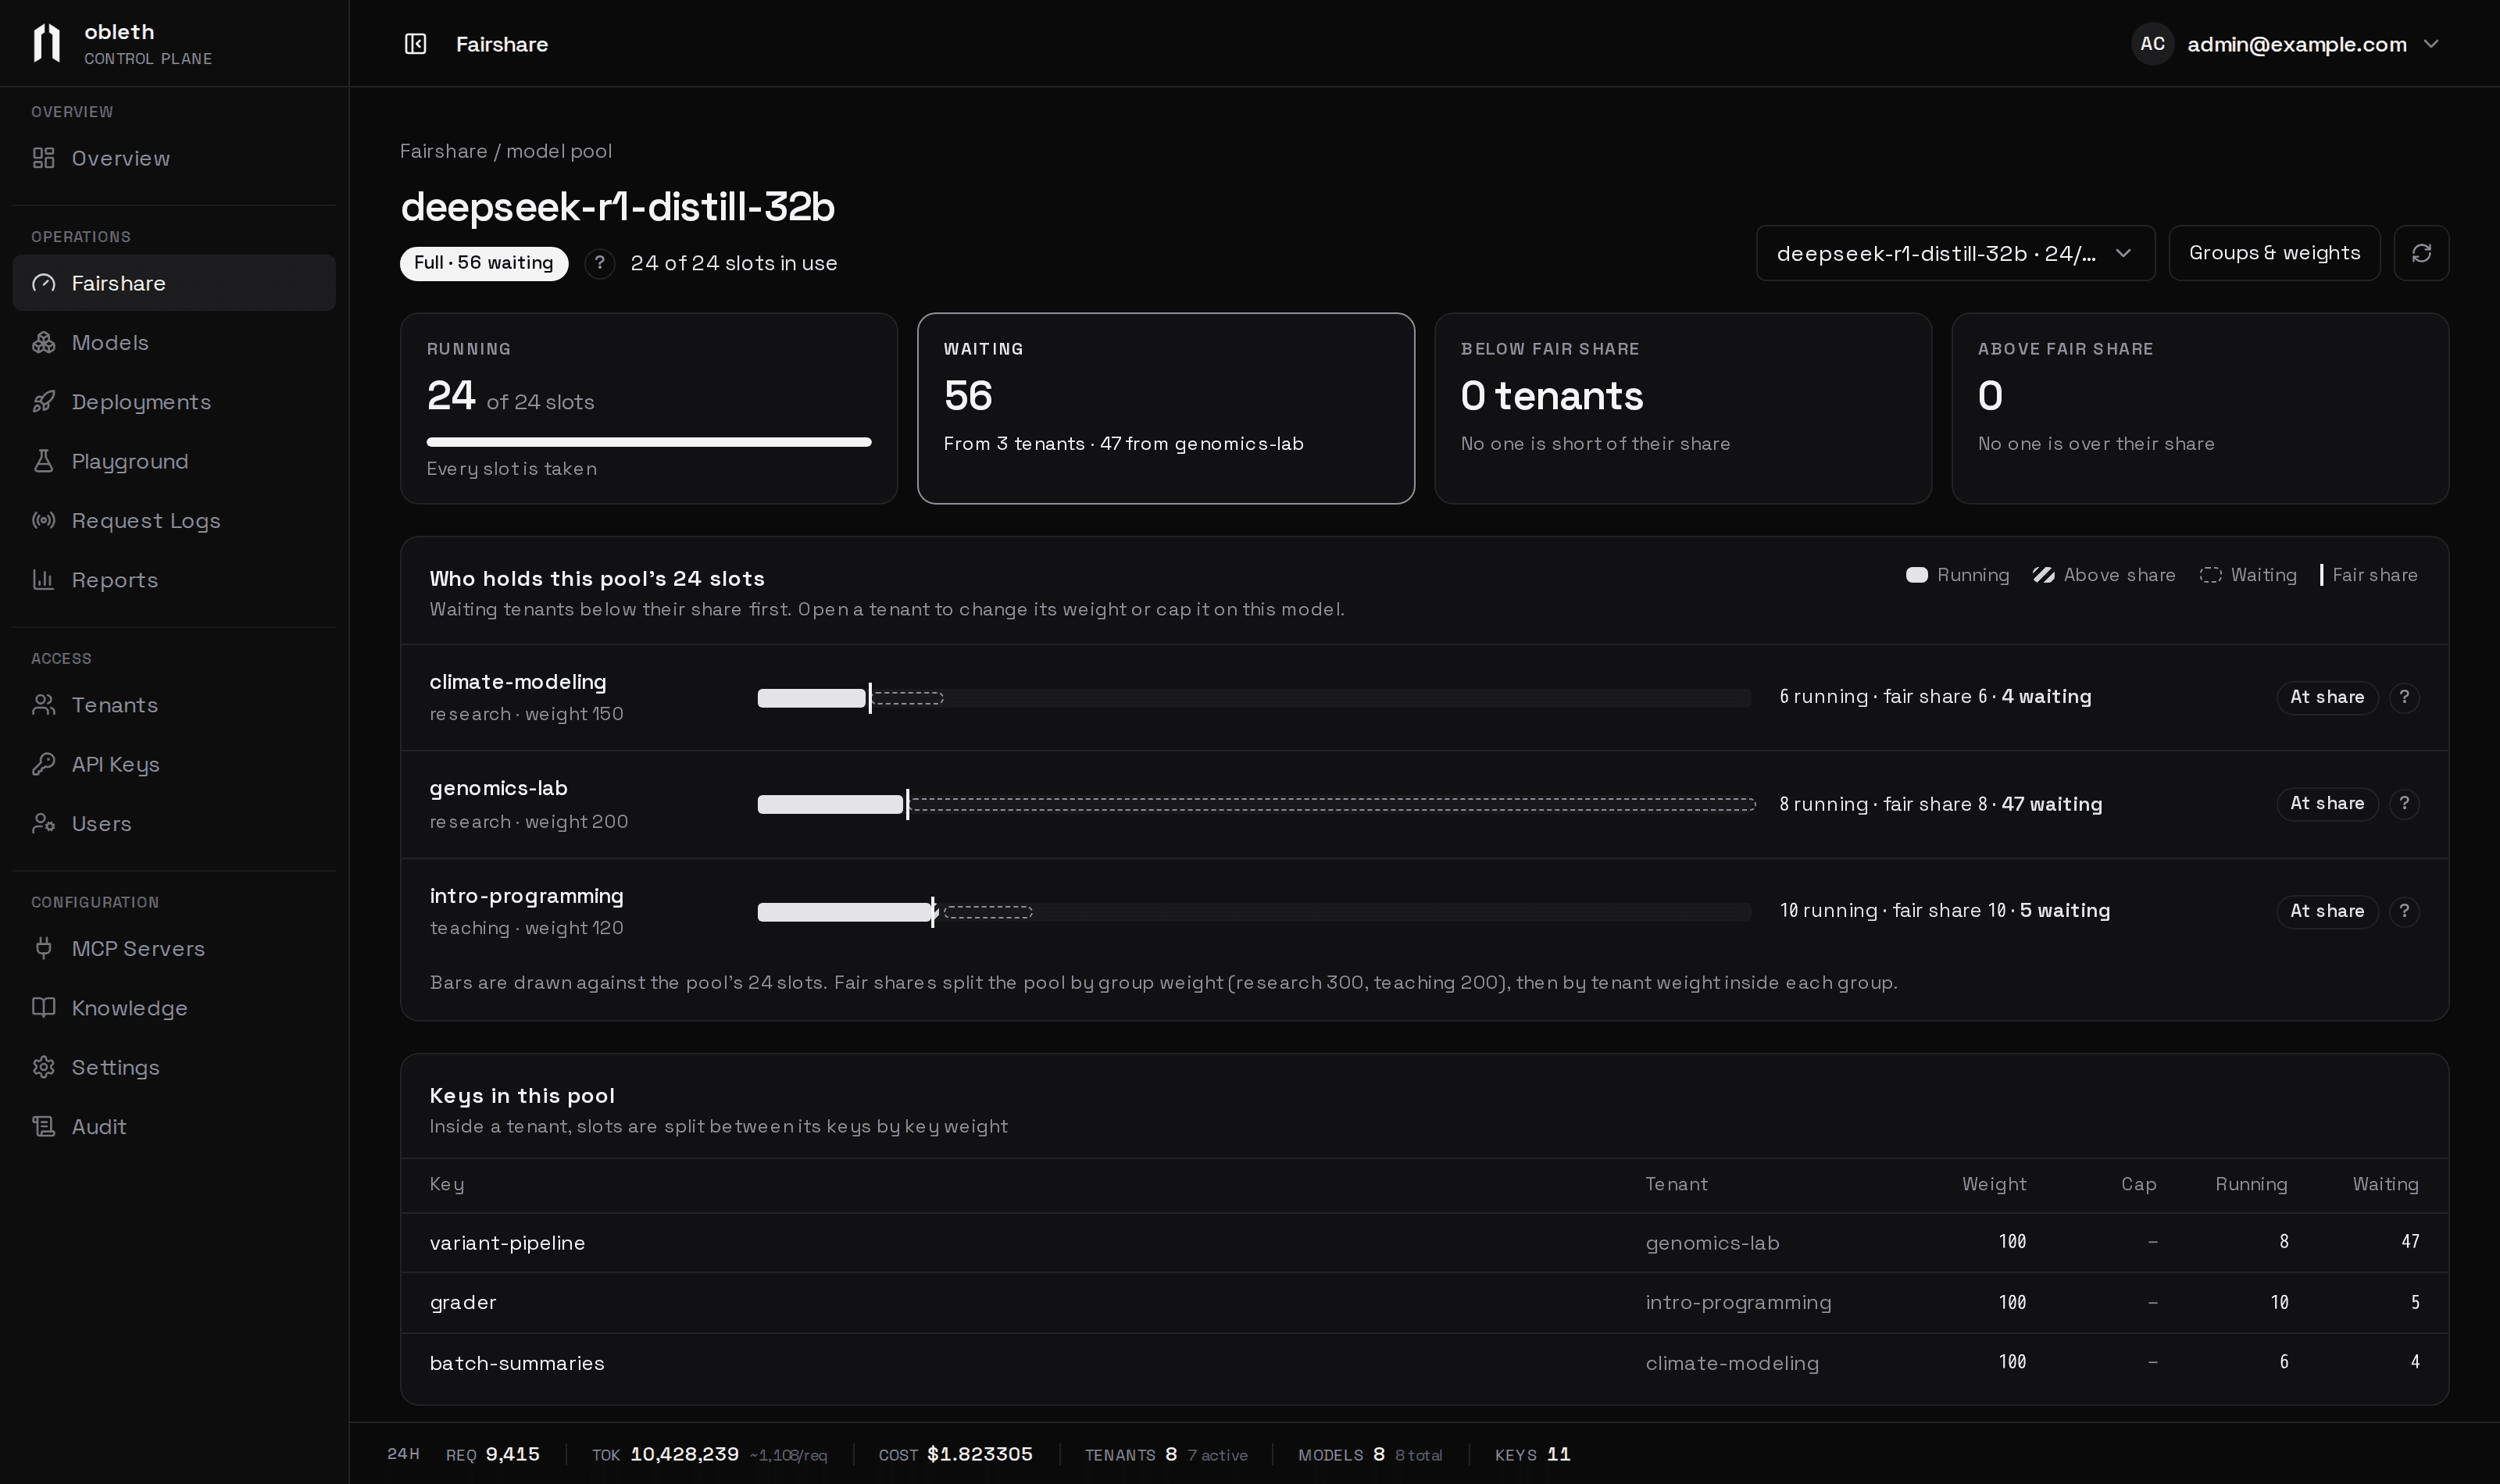This screenshot has height=1484, width=2500.
Task: Click the help icon on climate-modeling row
Action: [2404, 697]
